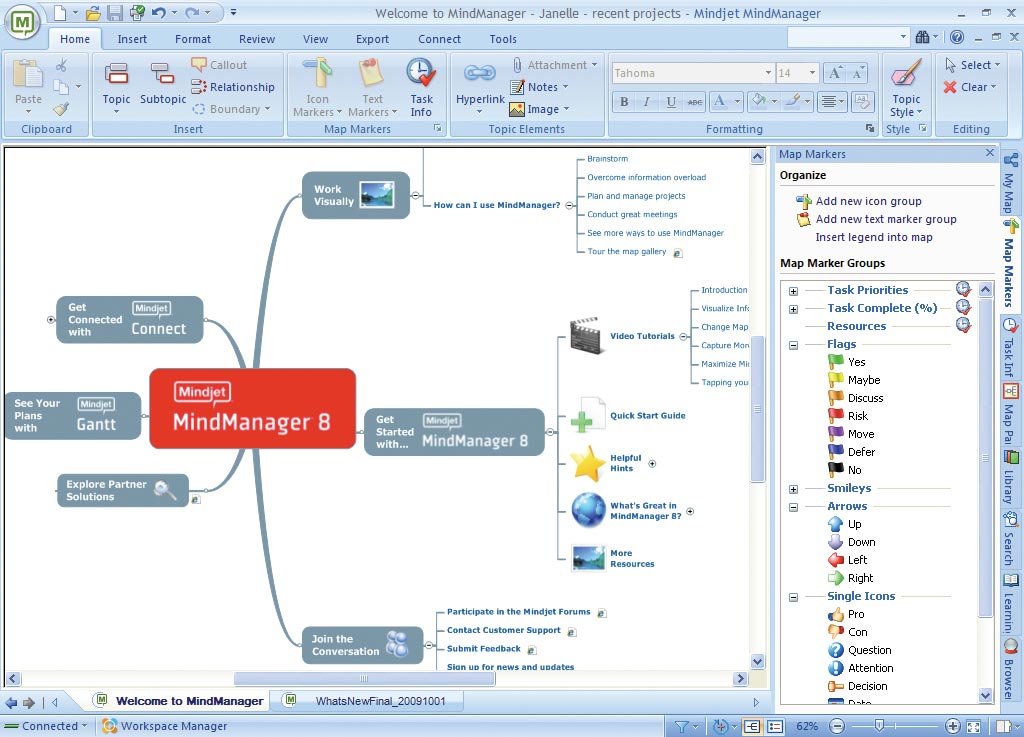1024x737 pixels.
Task: Click the Task Info ribbon button
Action: [421, 86]
